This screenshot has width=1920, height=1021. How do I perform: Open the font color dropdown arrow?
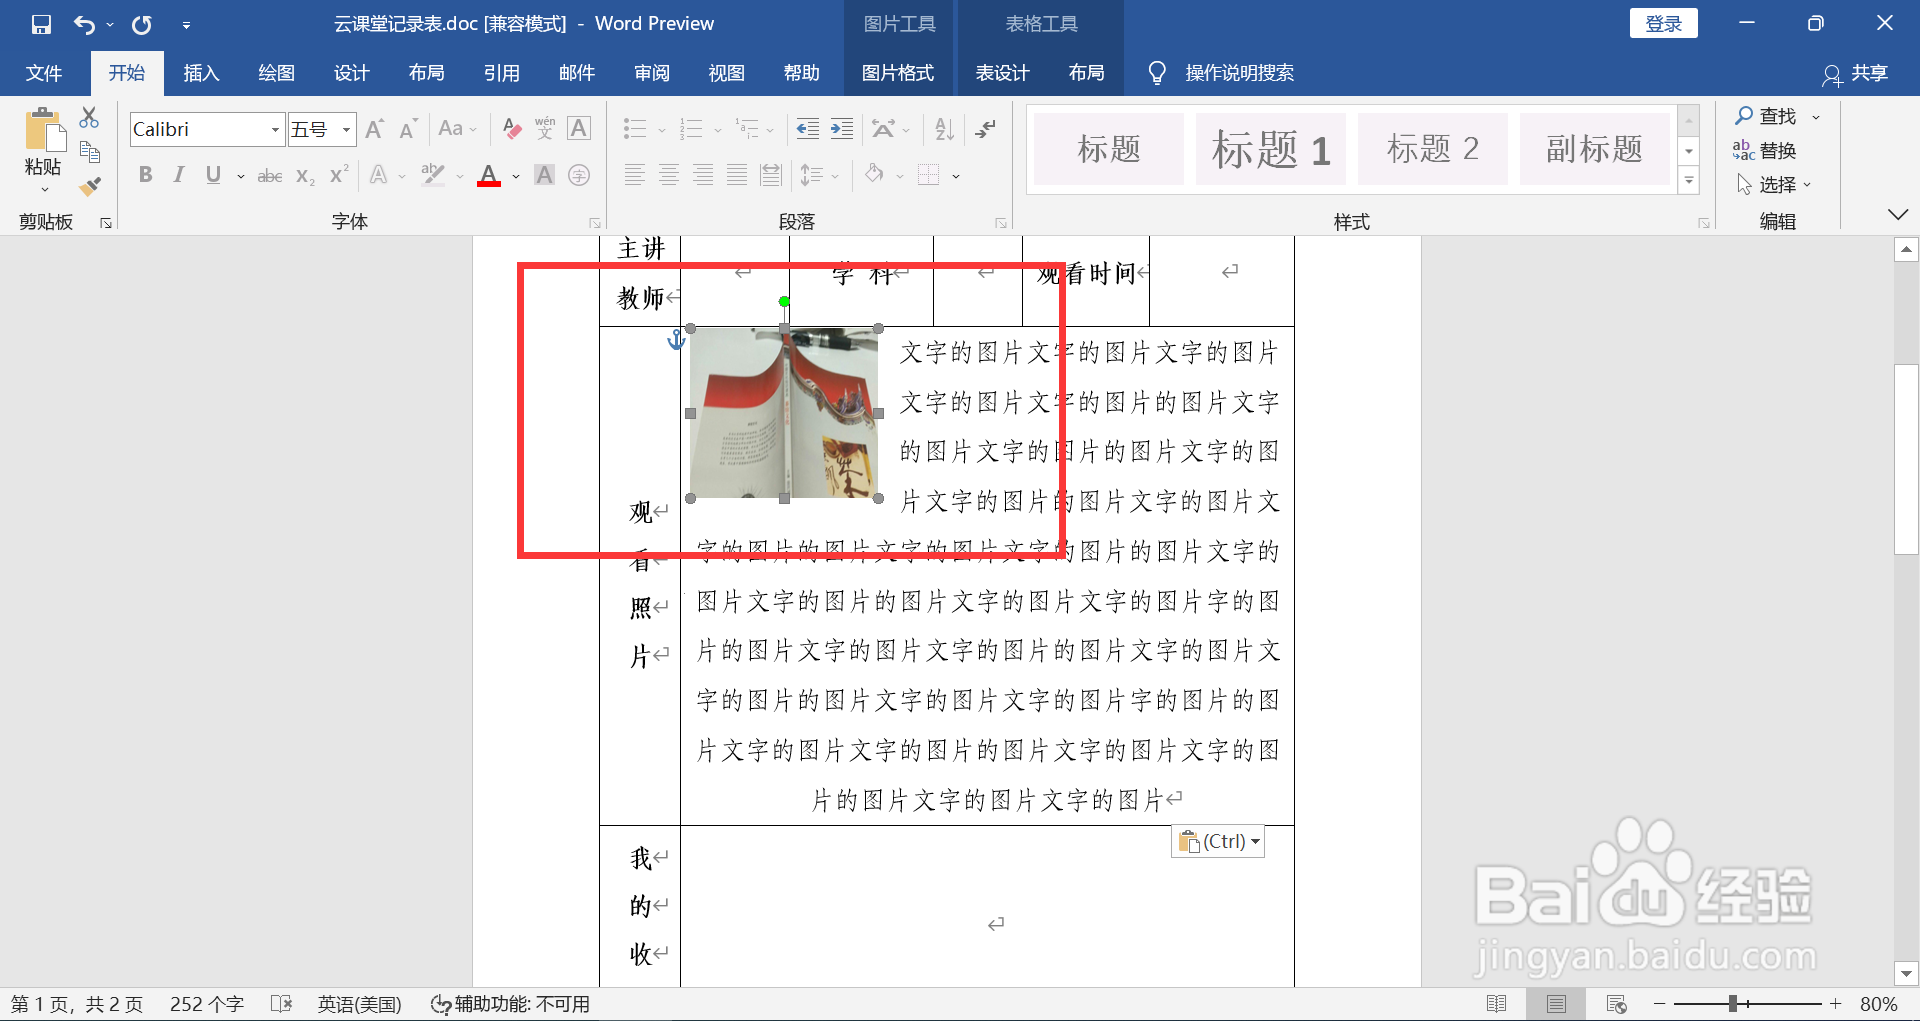(515, 175)
